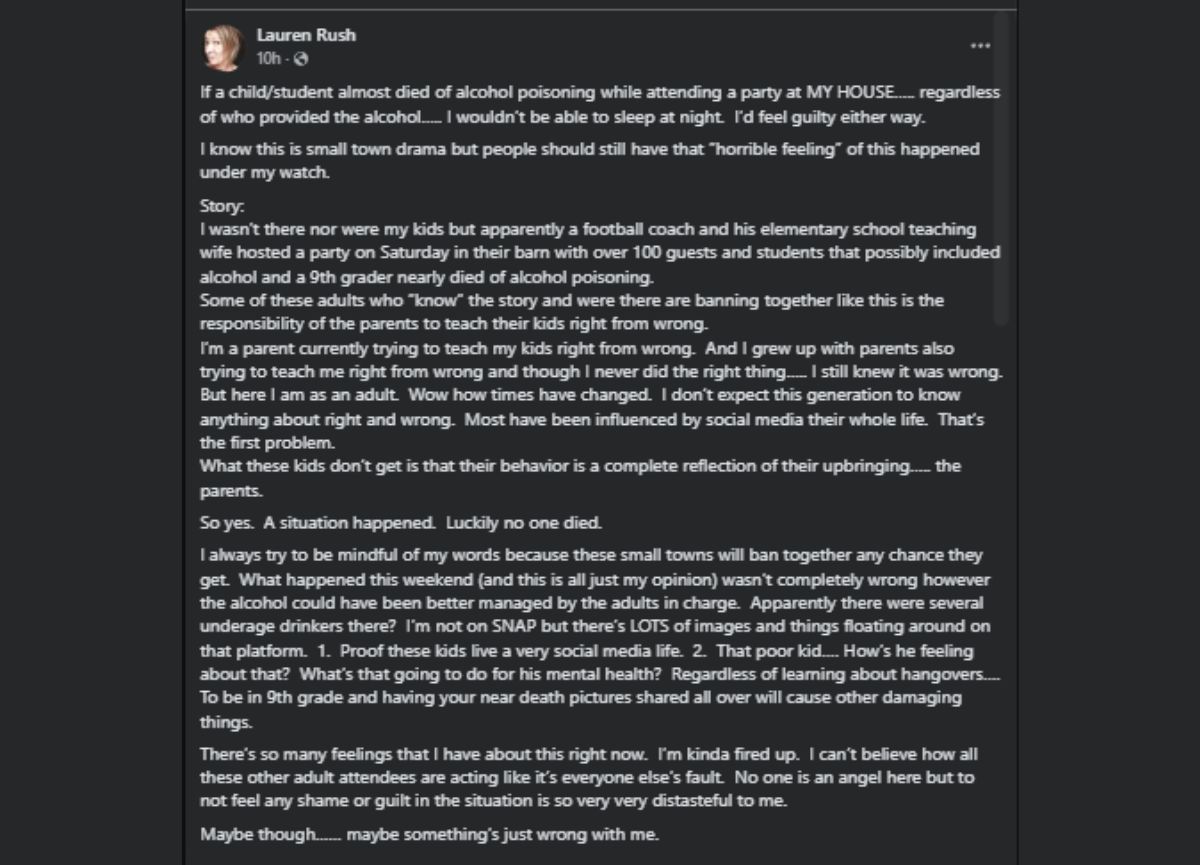The image size is (1200, 865).
Task: Click the sentence beginning "I know this is small town drama"
Action: point(590,160)
